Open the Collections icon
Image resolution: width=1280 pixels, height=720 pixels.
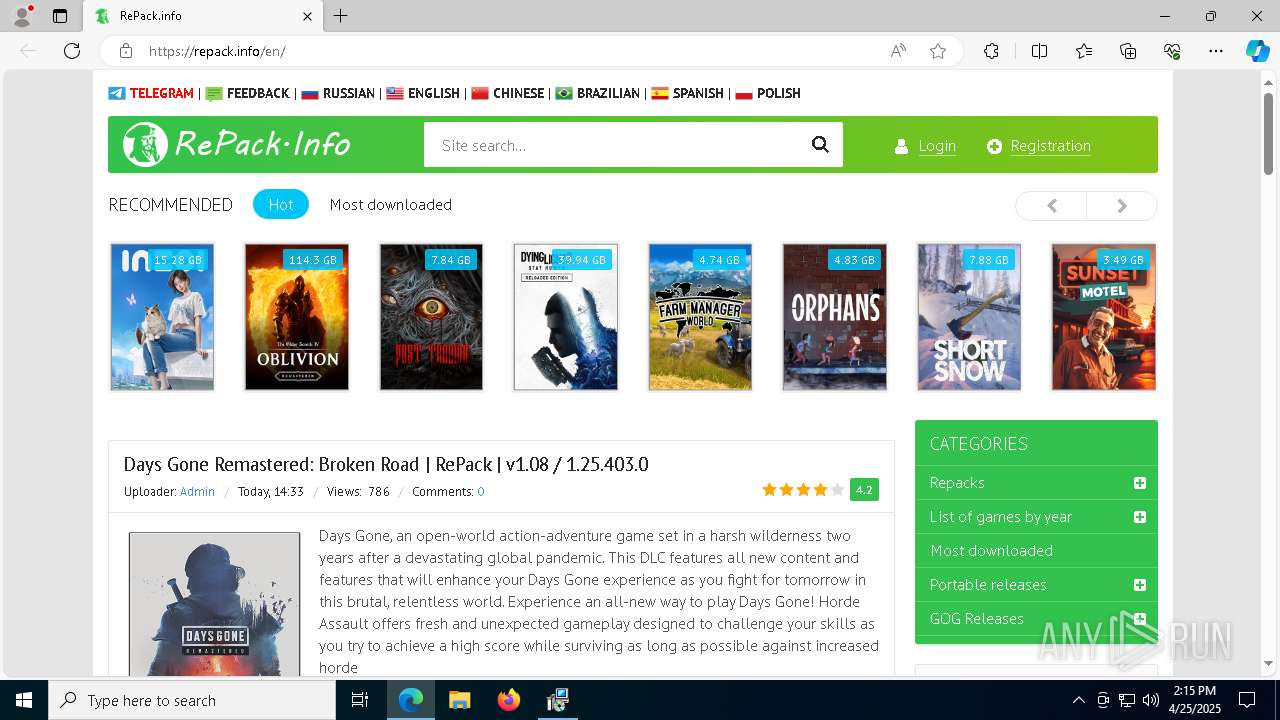[x=1128, y=51]
